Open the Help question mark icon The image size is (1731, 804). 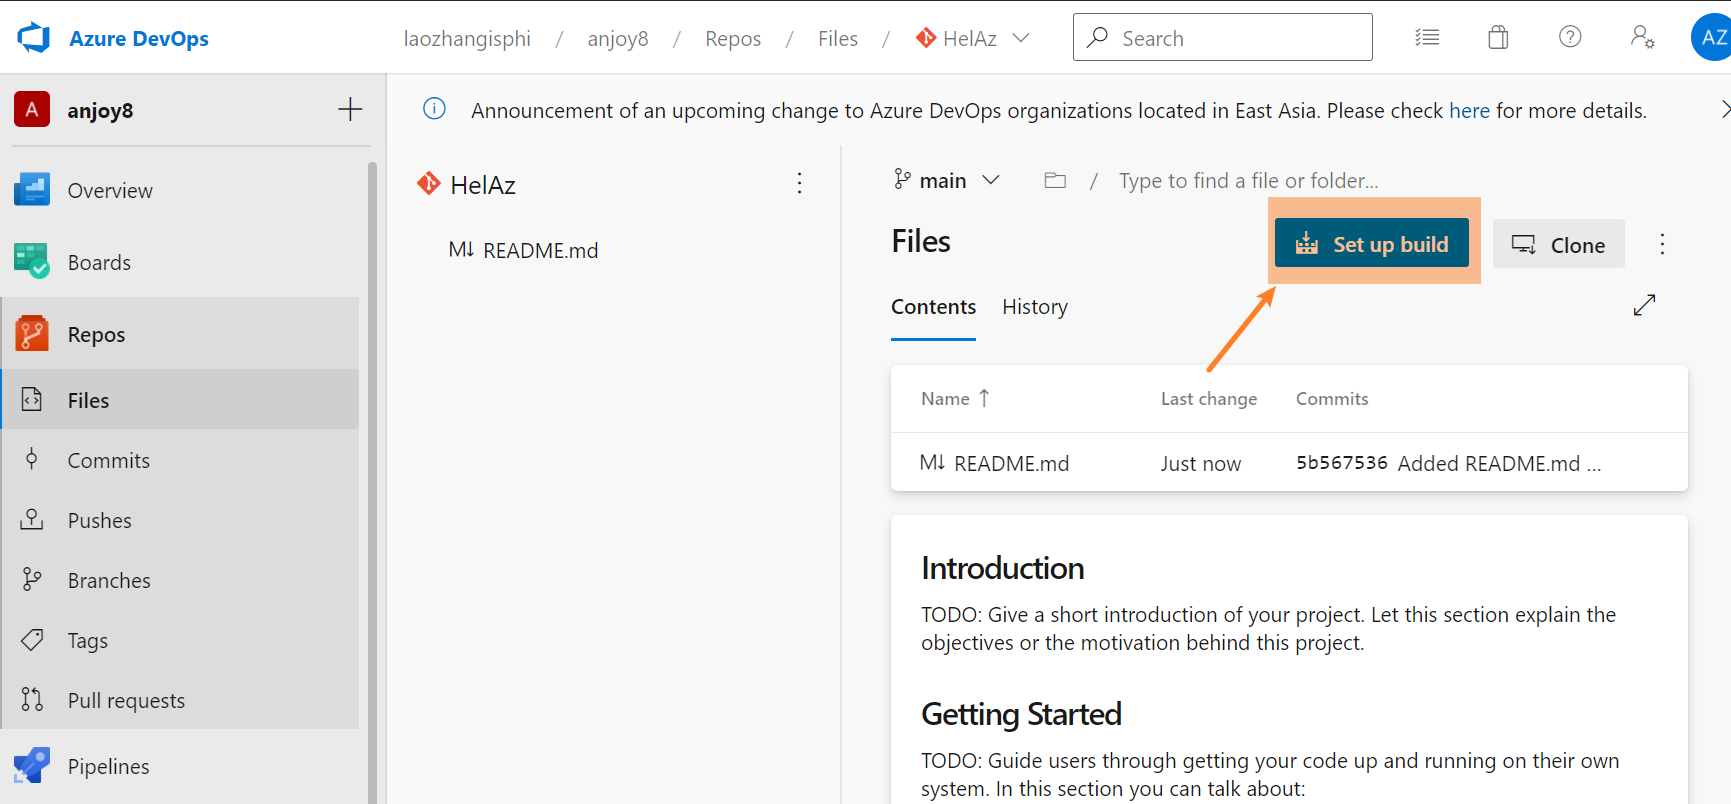[x=1570, y=37]
